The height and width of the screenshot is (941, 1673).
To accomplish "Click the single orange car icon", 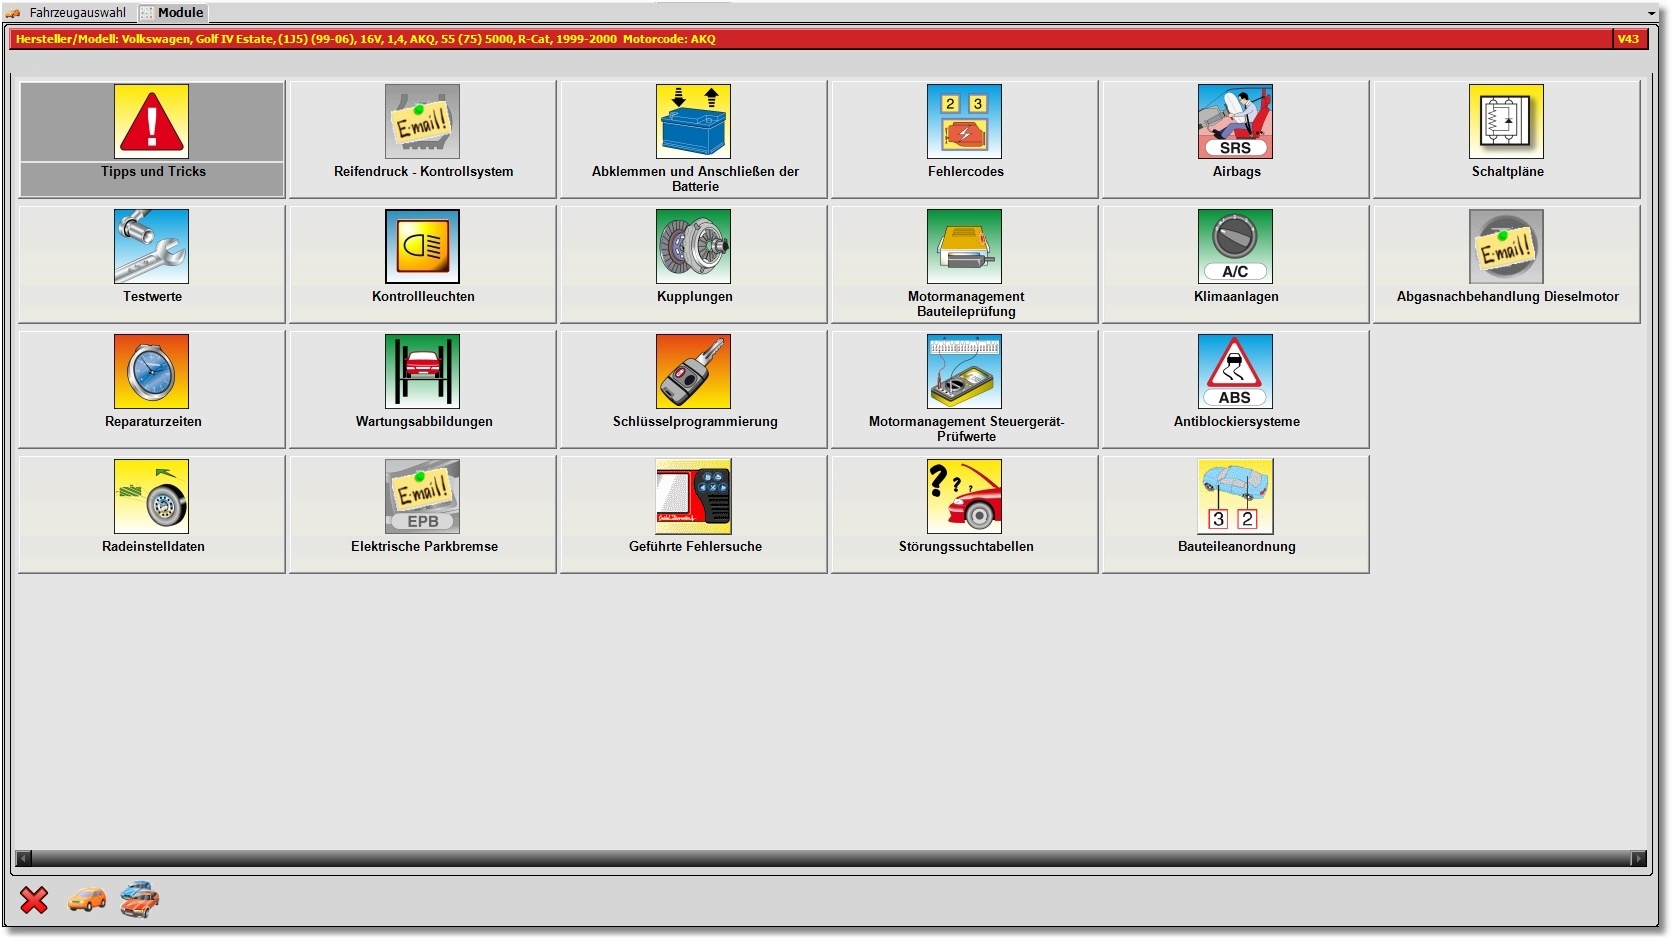I will [87, 899].
